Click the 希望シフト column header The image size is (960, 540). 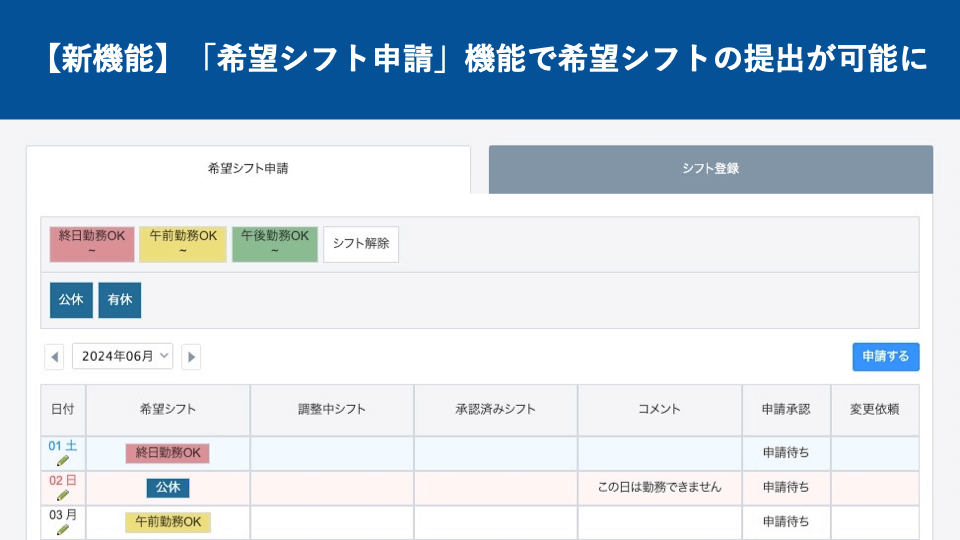168,410
